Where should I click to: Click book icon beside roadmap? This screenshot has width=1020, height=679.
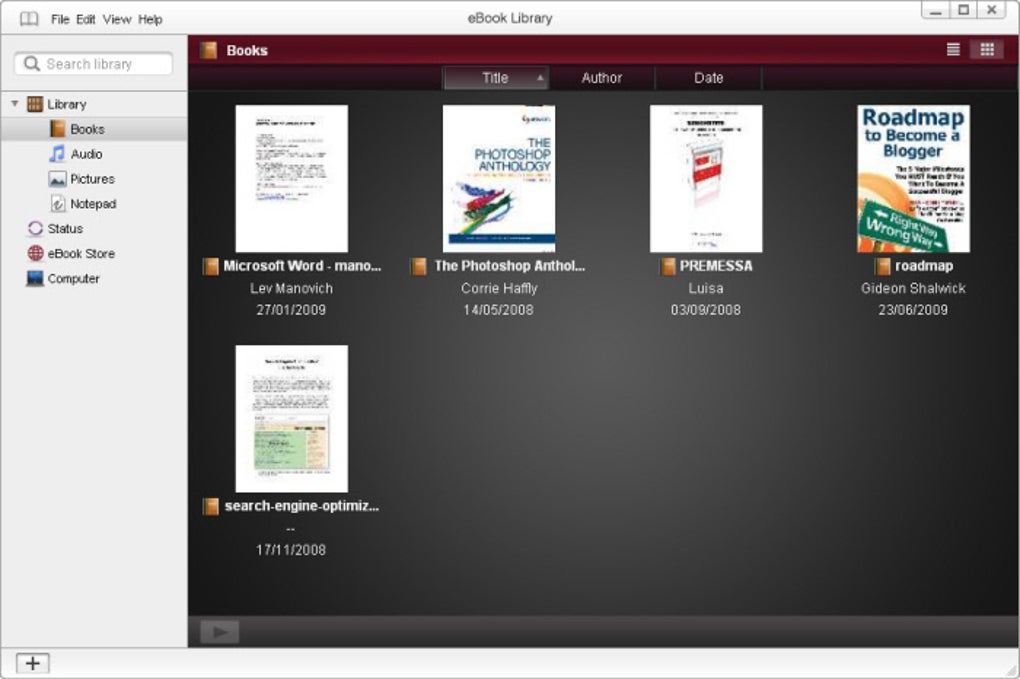(883, 266)
